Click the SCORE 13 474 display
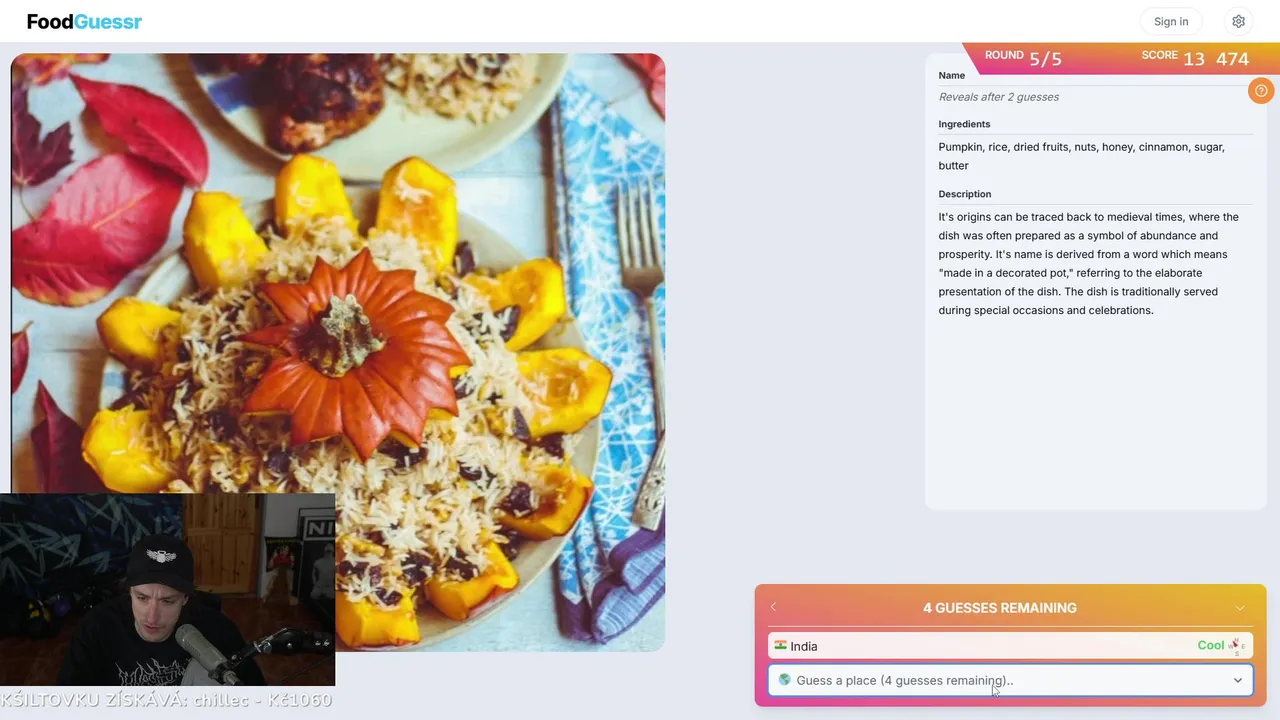1280x720 pixels. coord(1195,58)
